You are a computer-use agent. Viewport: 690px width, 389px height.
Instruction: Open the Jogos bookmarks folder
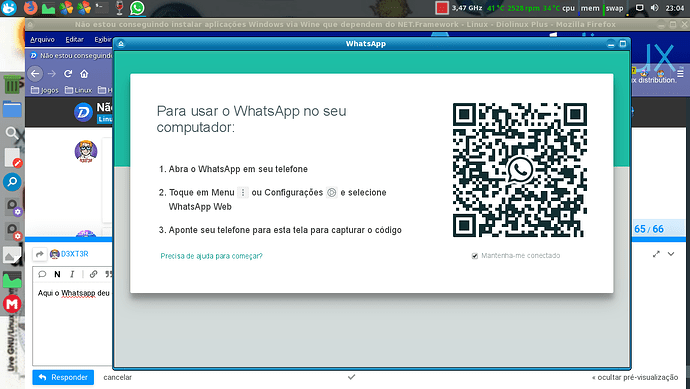(x=44, y=90)
